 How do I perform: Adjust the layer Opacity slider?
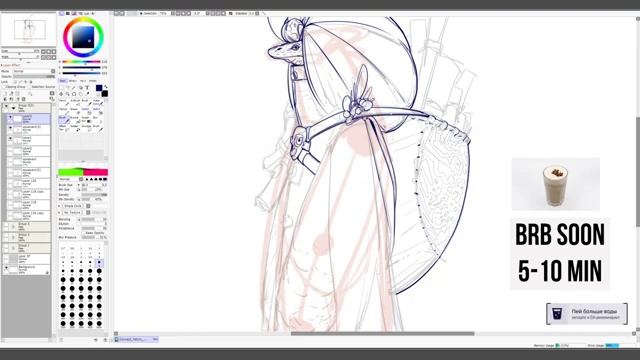[x=34, y=76]
